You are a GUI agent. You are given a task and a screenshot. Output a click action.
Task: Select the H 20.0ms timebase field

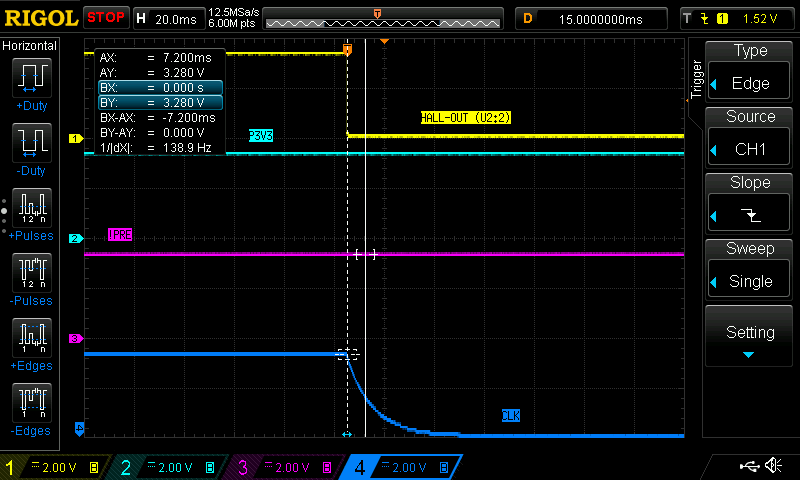pos(169,19)
